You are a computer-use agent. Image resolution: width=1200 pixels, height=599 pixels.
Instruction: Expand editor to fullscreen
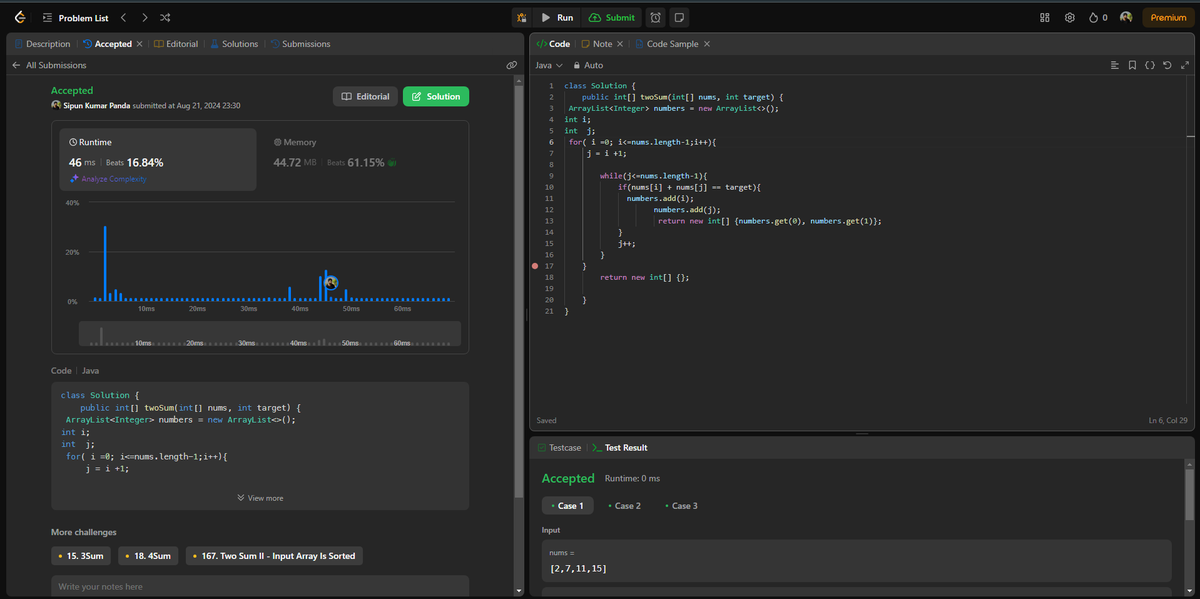(1184, 65)
